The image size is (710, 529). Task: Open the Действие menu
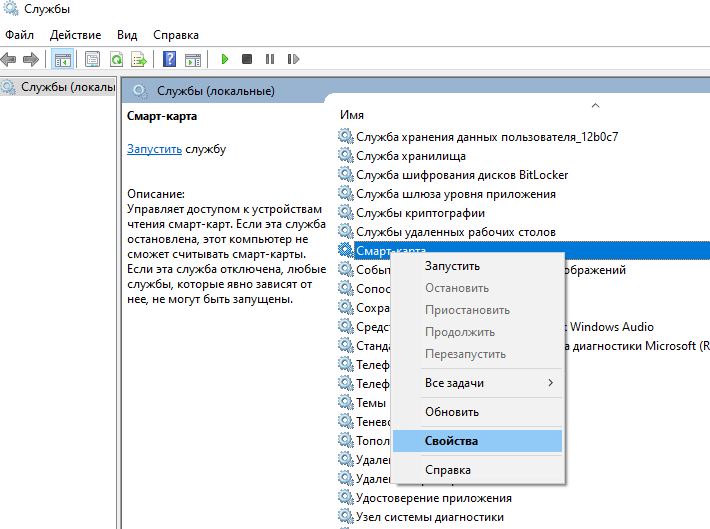pyautogui.click(x=75, y=35)
